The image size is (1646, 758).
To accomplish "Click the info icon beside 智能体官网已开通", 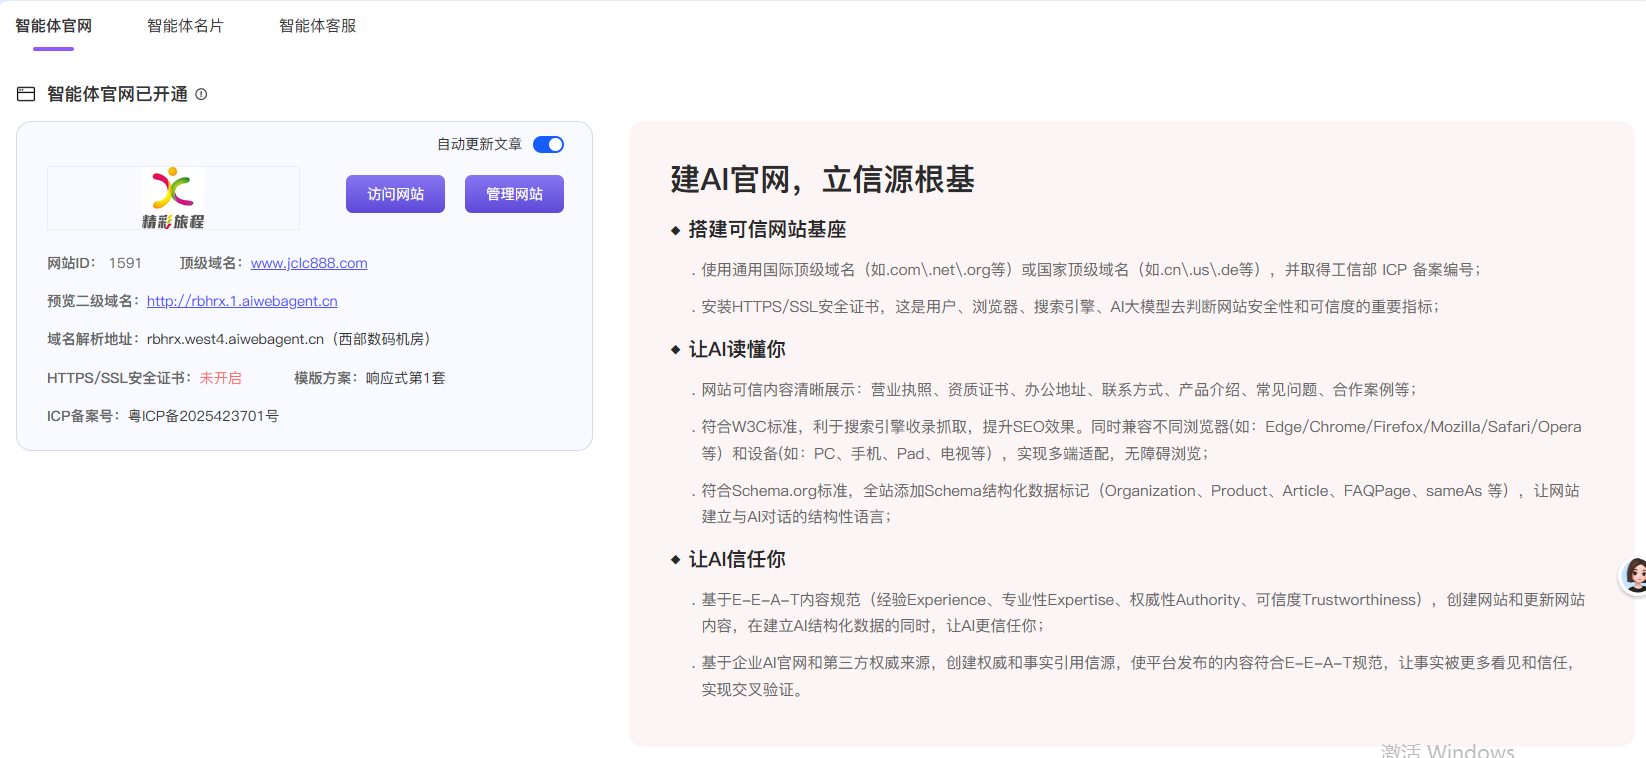I will tap(201, 94).
